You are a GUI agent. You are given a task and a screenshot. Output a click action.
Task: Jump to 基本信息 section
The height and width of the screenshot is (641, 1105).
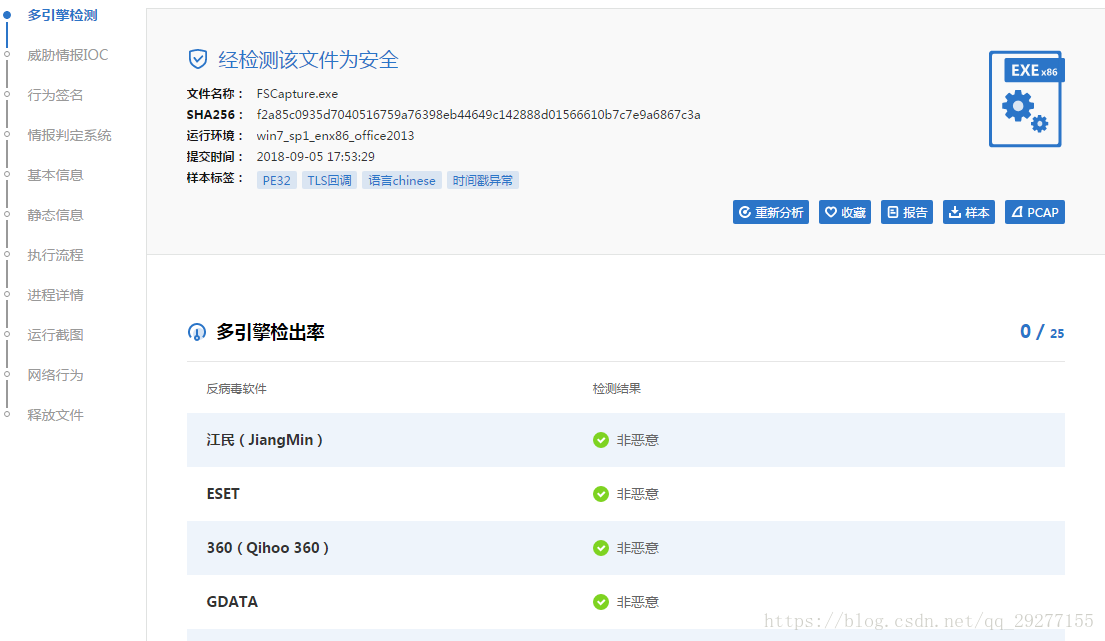point(55,175)
